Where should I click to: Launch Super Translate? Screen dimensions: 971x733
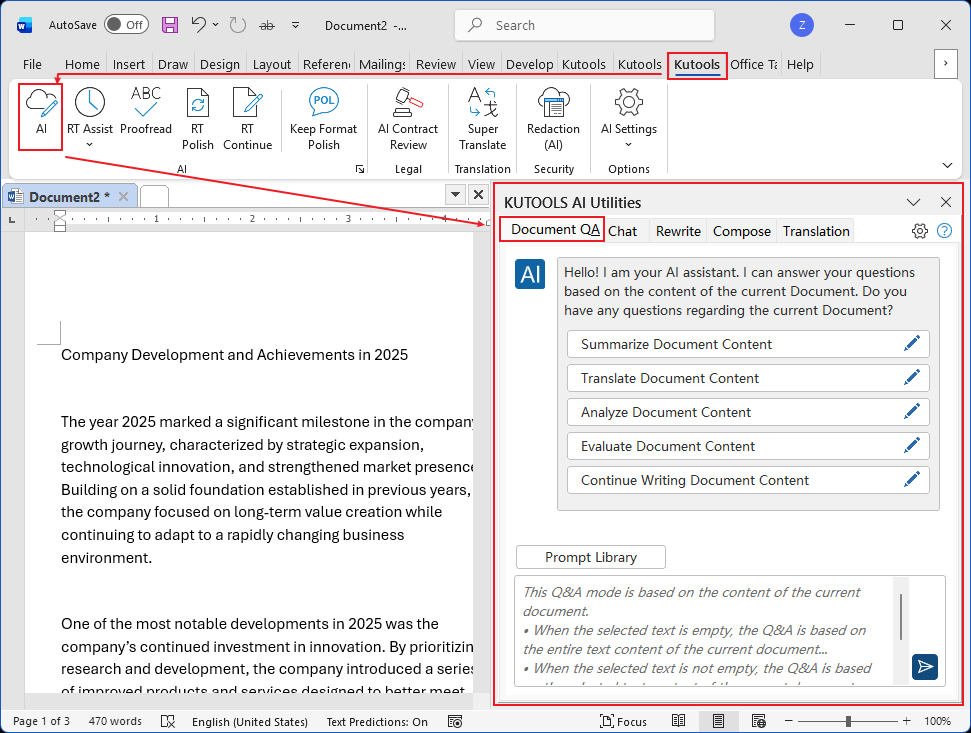click(x=482, y=113)
